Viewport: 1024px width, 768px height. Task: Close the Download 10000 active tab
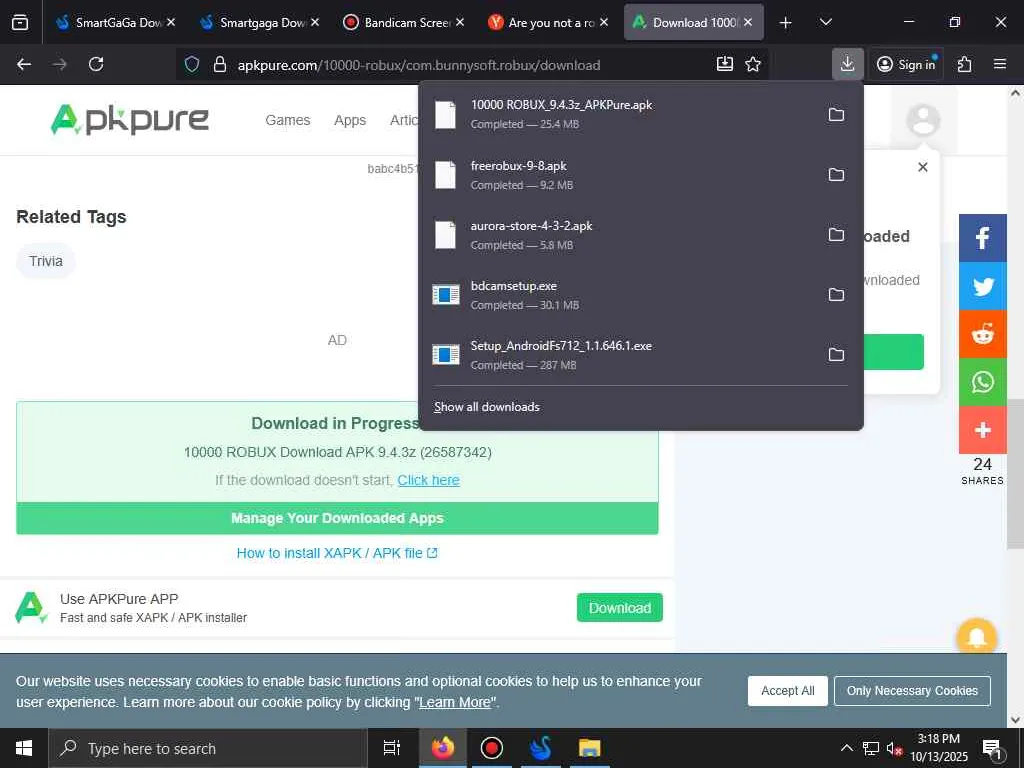coord(748,22)
